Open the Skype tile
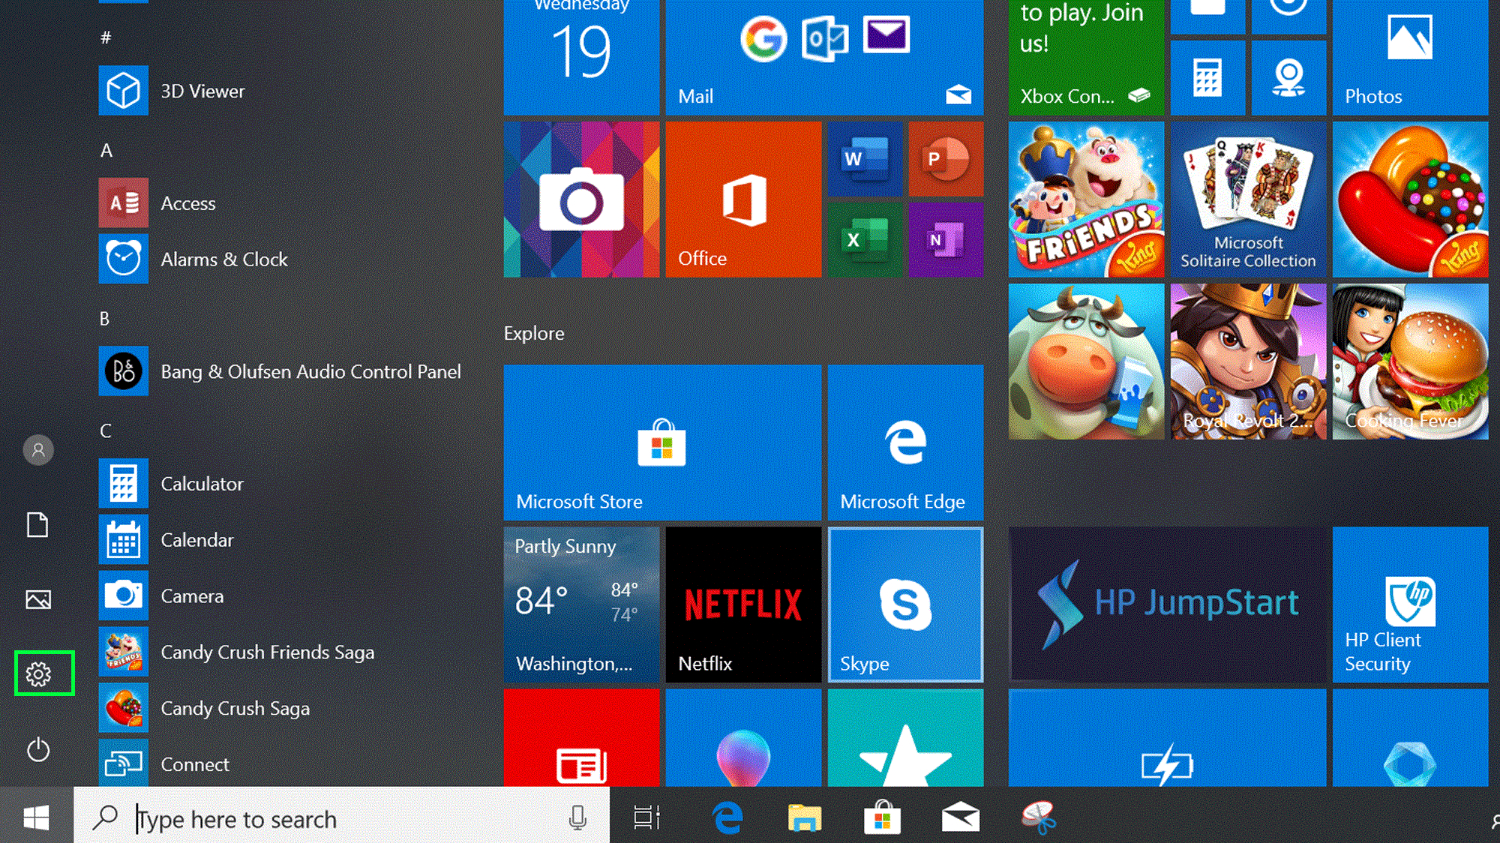 pos(905,605)
